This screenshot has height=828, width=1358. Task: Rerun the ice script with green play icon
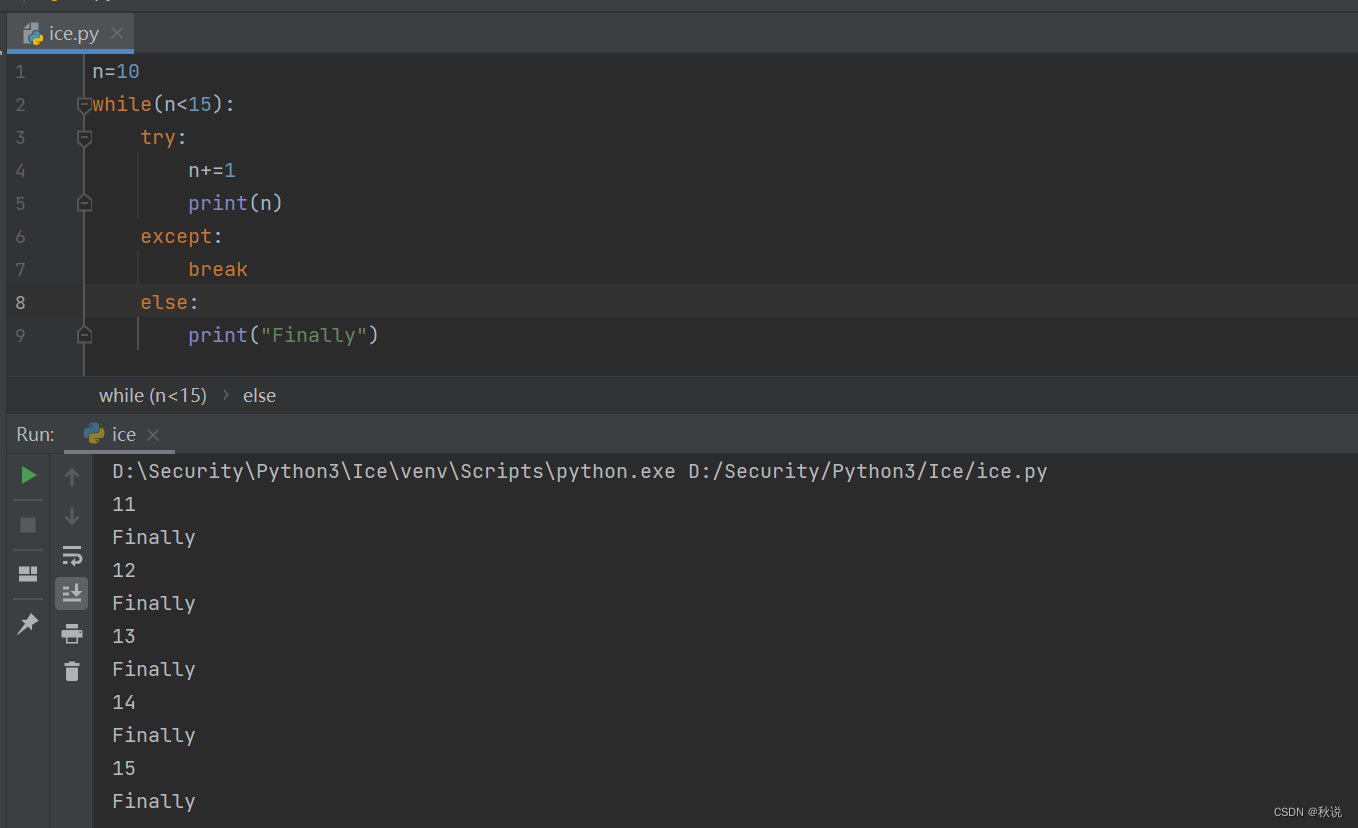pyautogui.click(x=29, y=475)
